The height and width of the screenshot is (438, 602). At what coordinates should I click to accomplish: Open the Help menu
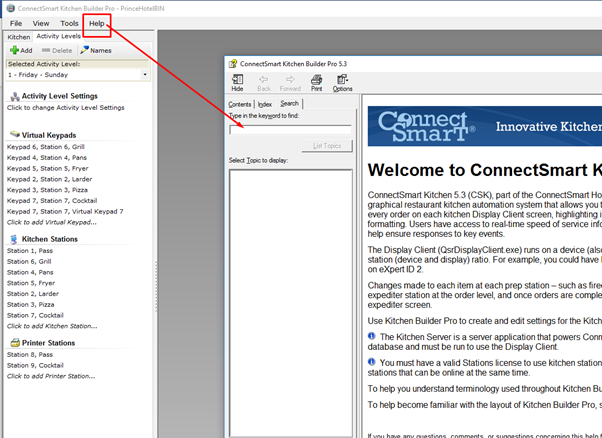[x=96, y=22]
